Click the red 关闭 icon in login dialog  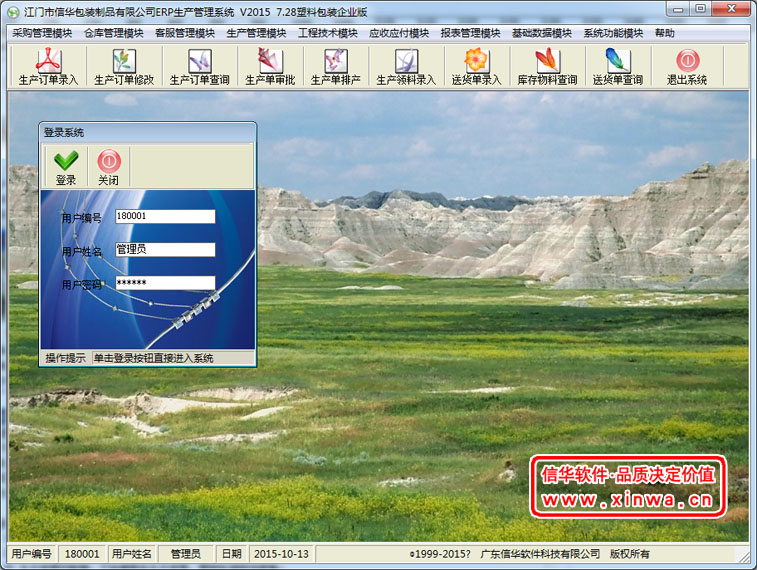coord(109,167)
